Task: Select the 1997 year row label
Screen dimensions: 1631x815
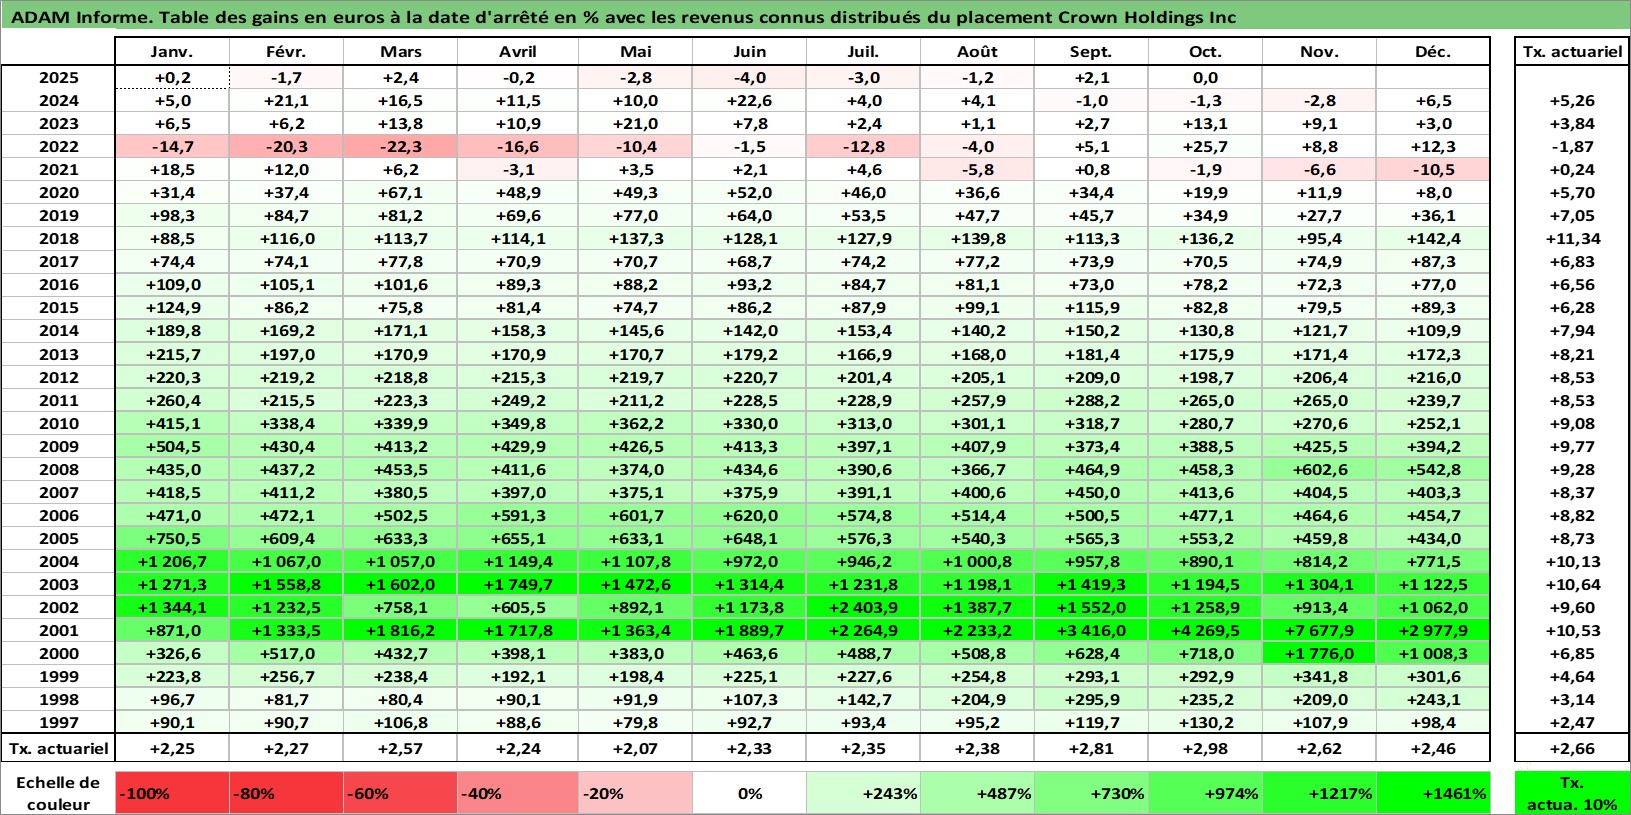Action: (58, 723)
